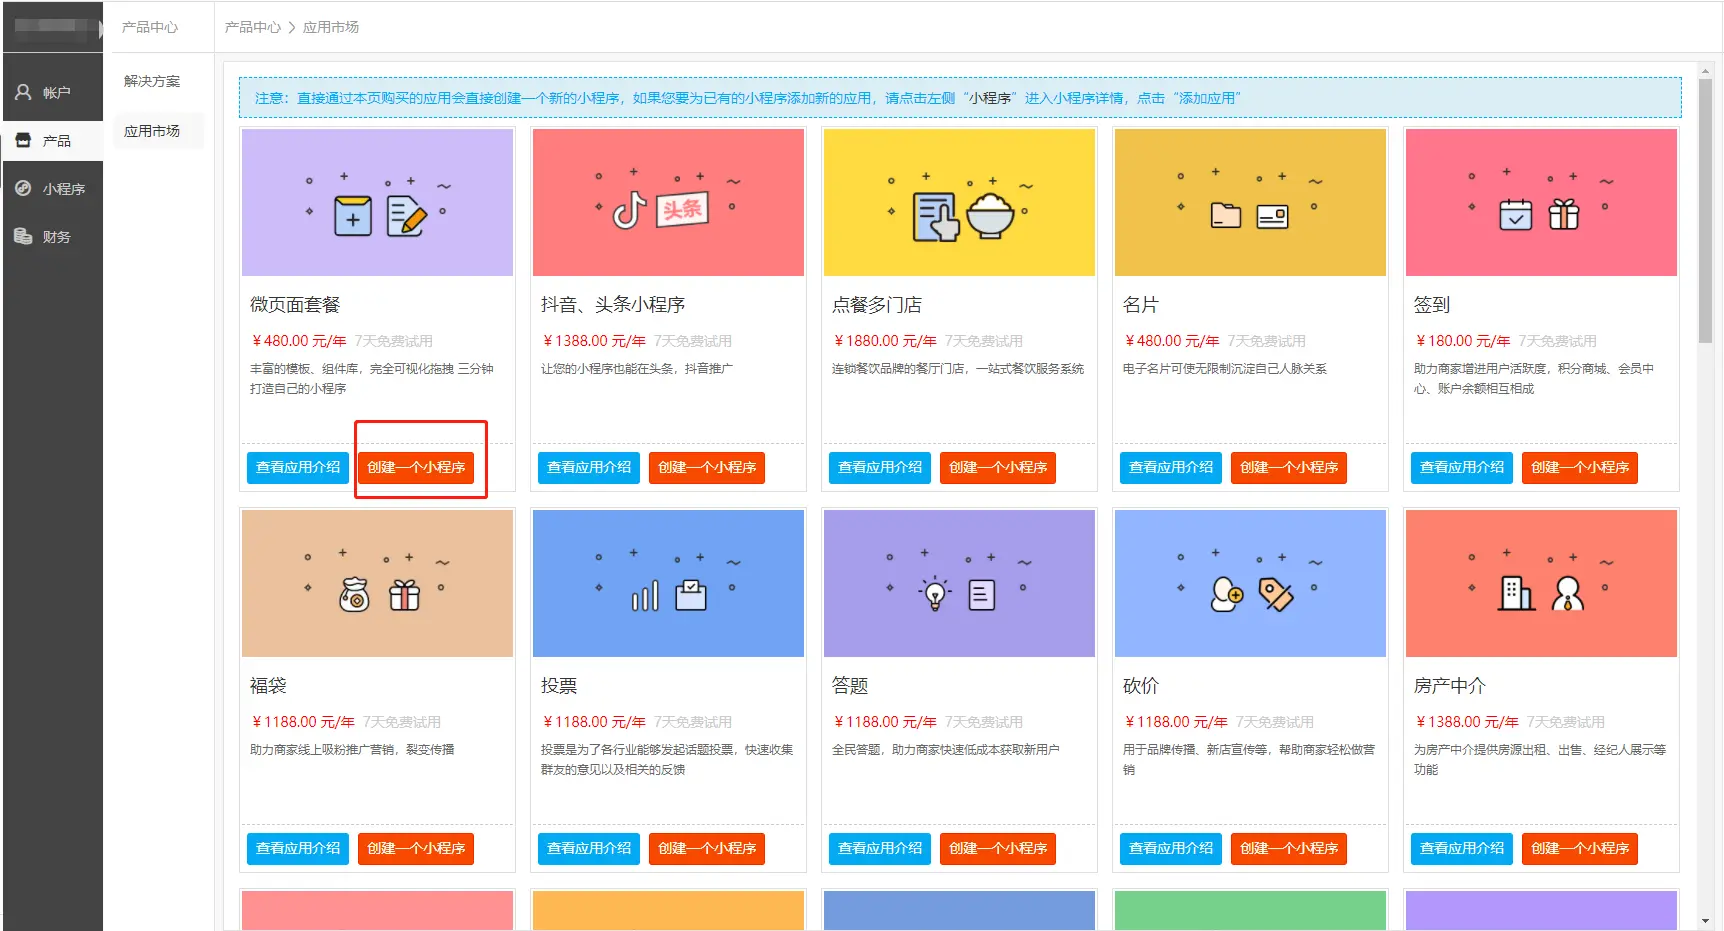1724x931 pixels.
Task: Click 创建一个小程序 for 福袋
Action: [416, 849]
